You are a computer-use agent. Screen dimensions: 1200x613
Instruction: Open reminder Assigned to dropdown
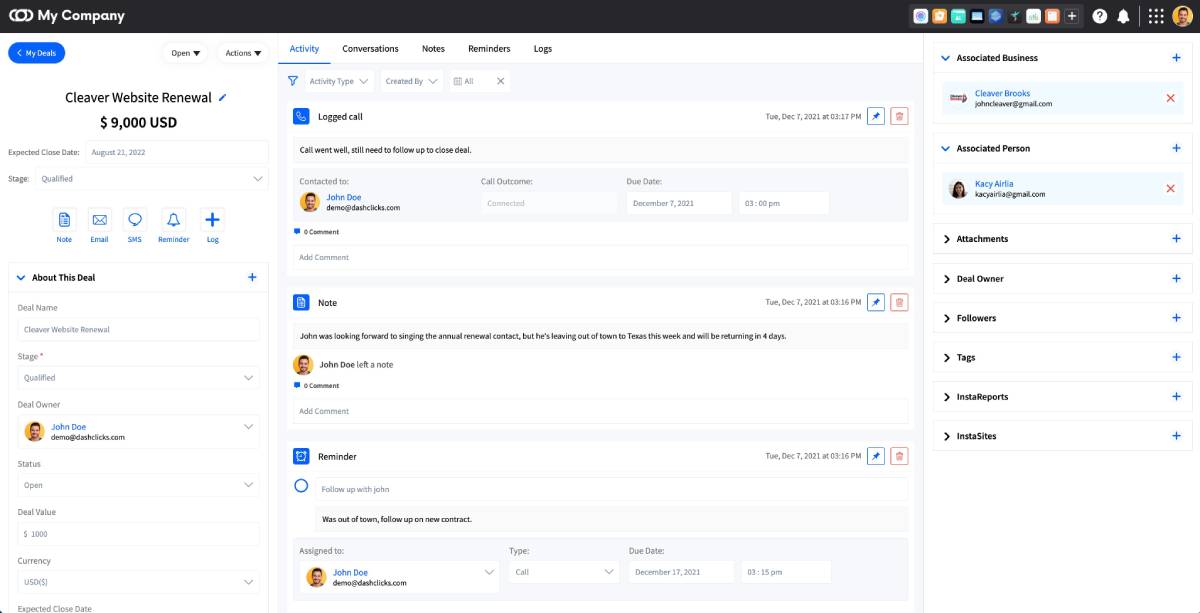pos(399,577)
